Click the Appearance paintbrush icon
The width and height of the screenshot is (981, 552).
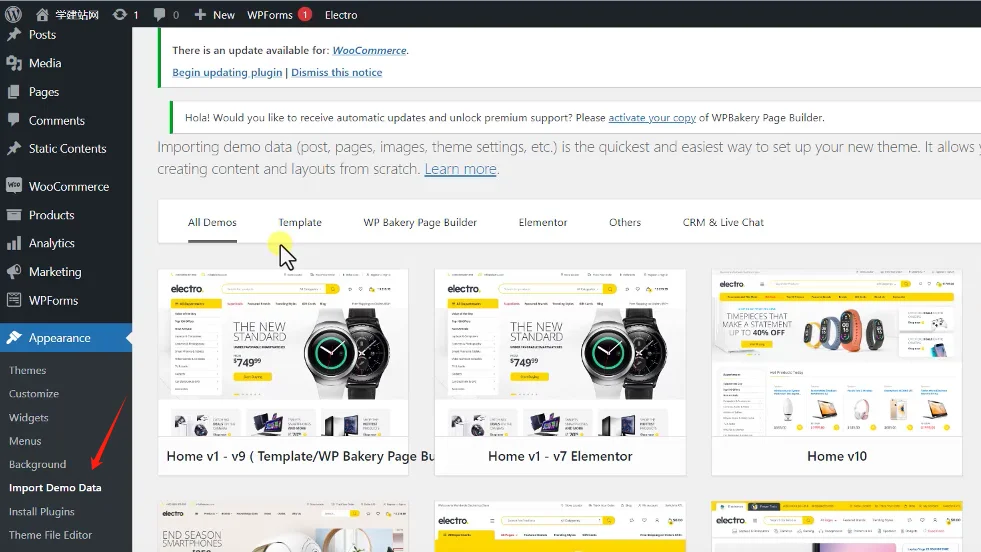click(x=14, y=337)
